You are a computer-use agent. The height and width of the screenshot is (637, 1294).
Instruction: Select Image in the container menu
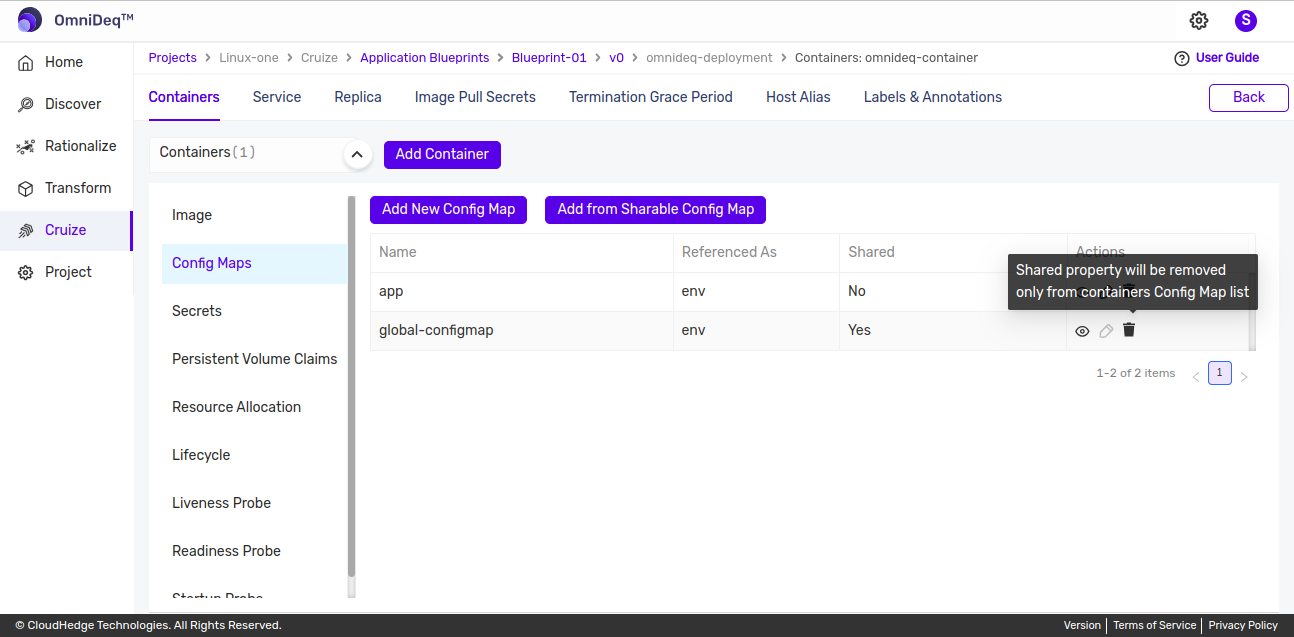point(254,215)
